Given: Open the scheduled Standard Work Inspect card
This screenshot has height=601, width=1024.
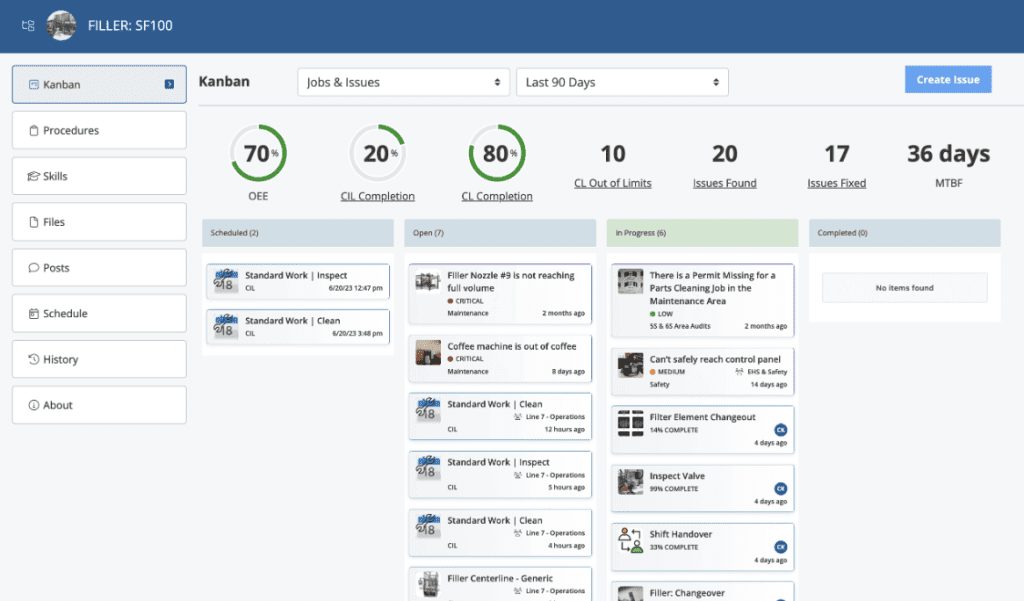Looking at the screenshot, I should pyautogui.click(x=297, y=281).
